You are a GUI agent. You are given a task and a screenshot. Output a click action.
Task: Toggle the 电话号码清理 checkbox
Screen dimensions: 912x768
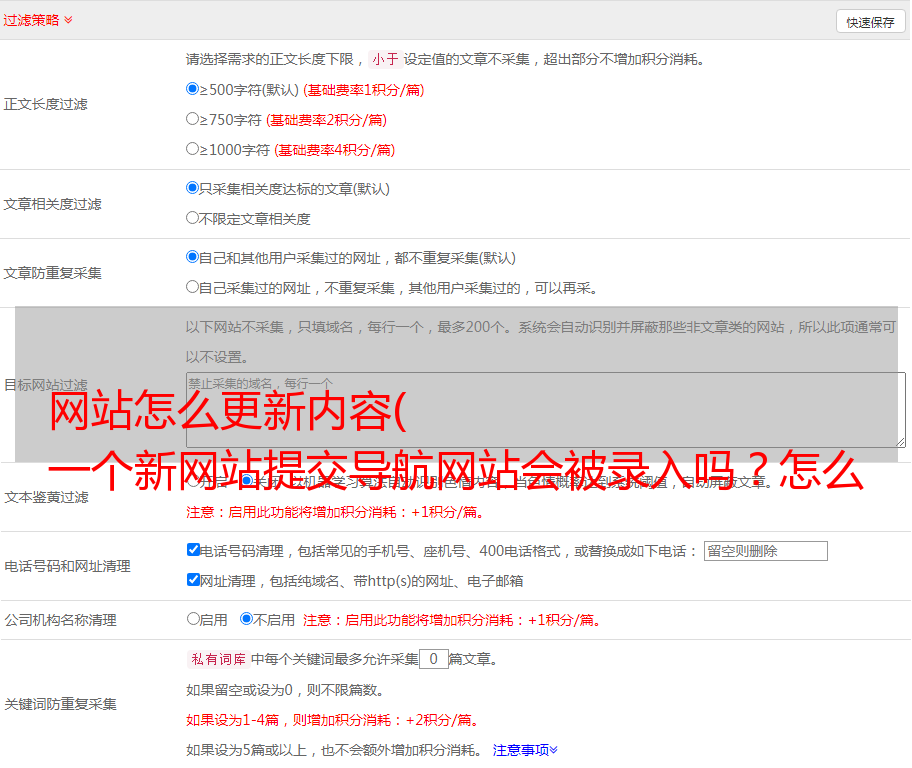click(x=194, y=550)
